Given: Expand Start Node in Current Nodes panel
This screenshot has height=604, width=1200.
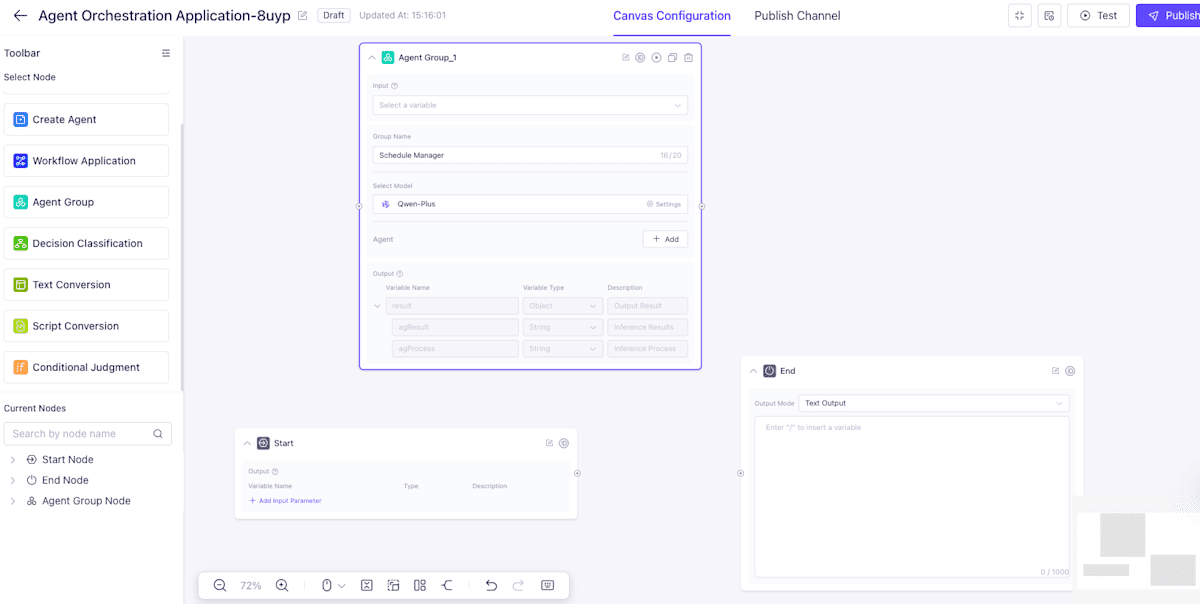Looking at the screenshot, I should [12, 459].
